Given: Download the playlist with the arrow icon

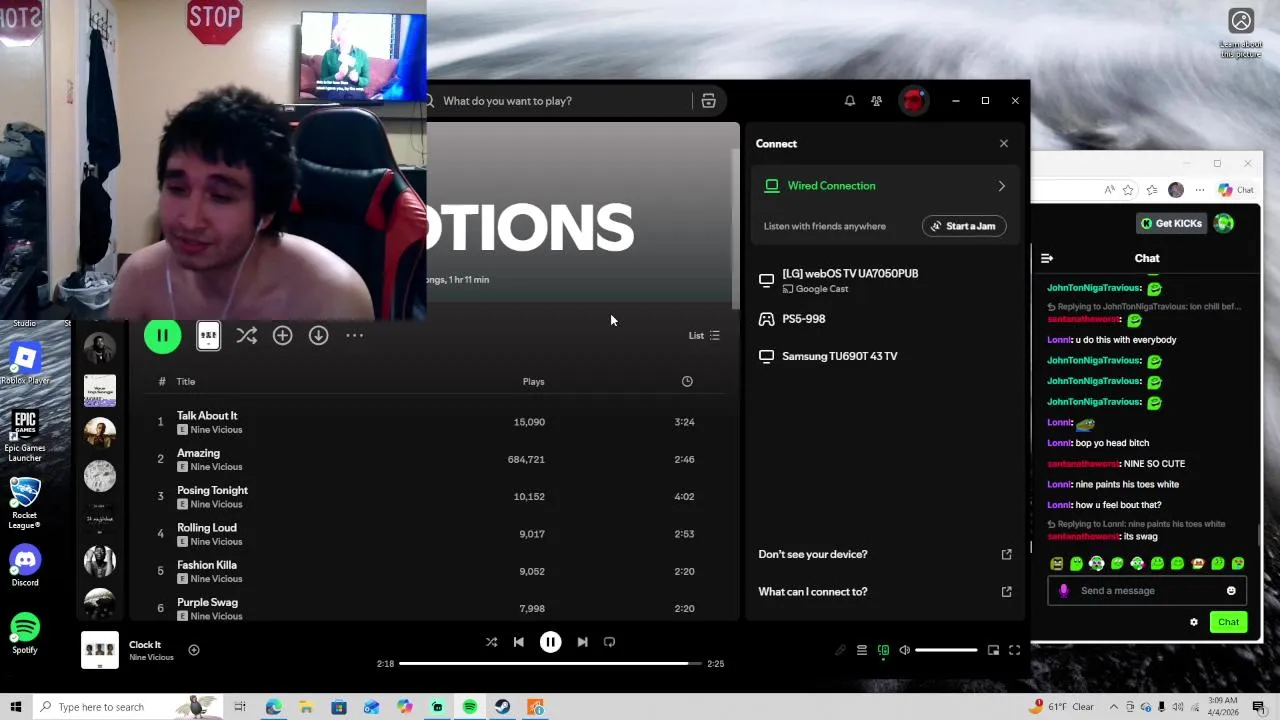Looking at the screenshot, I should (318, 336).
